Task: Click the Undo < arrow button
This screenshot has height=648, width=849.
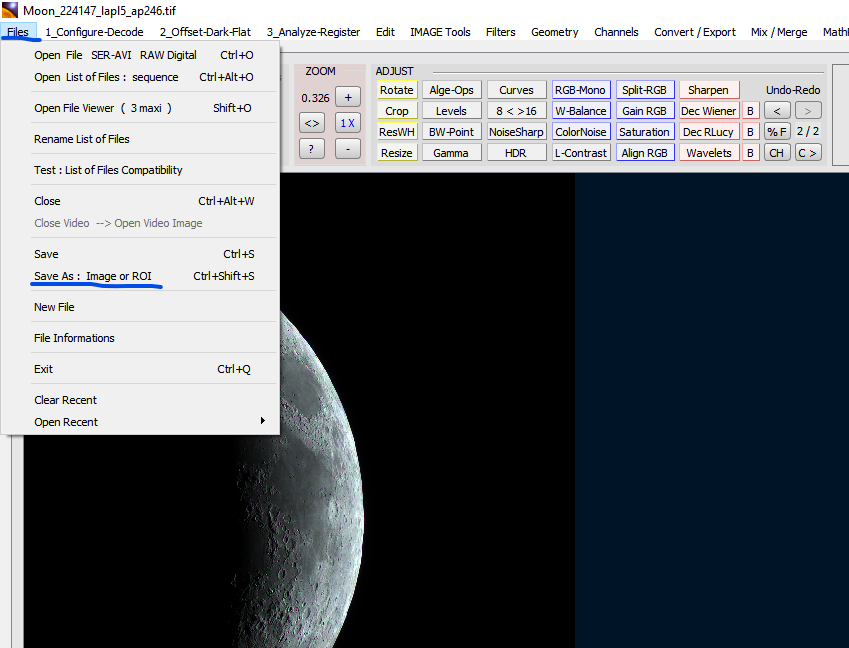Action: coord(777,111)
